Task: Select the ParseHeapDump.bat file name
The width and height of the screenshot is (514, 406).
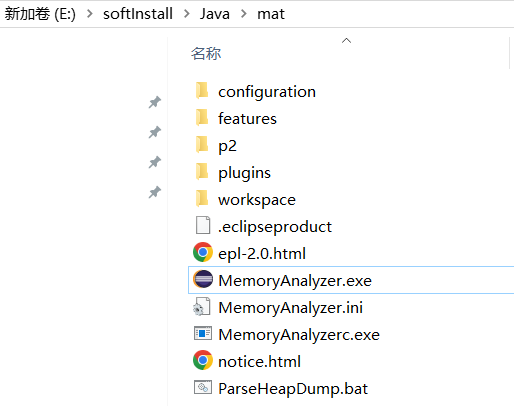Action: point(293,389)
